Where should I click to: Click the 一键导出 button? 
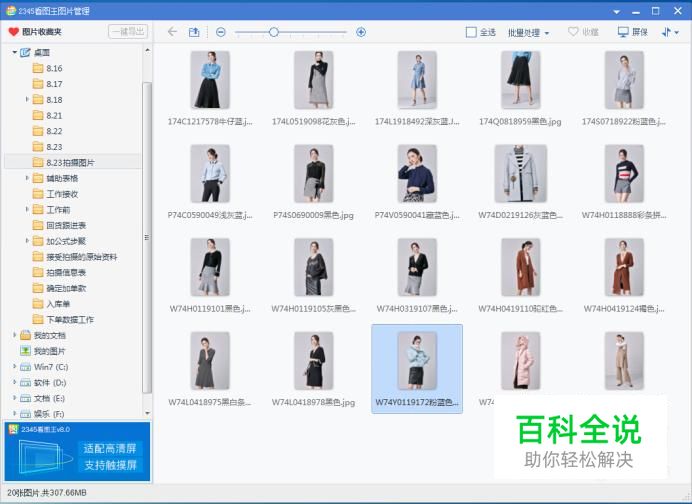click(x=128, y=32)
